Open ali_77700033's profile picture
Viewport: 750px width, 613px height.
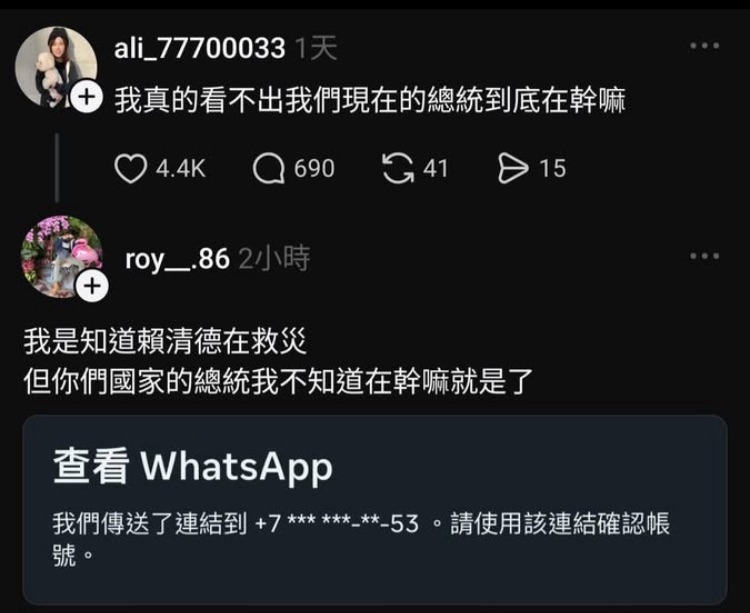pyautogui.click(x=56, y=67)
